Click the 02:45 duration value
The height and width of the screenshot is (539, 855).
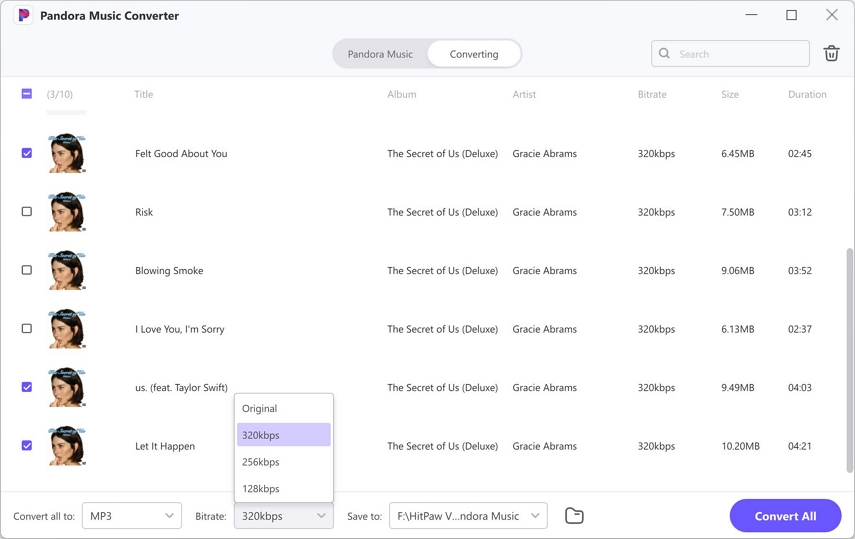[x=800, y=153]
